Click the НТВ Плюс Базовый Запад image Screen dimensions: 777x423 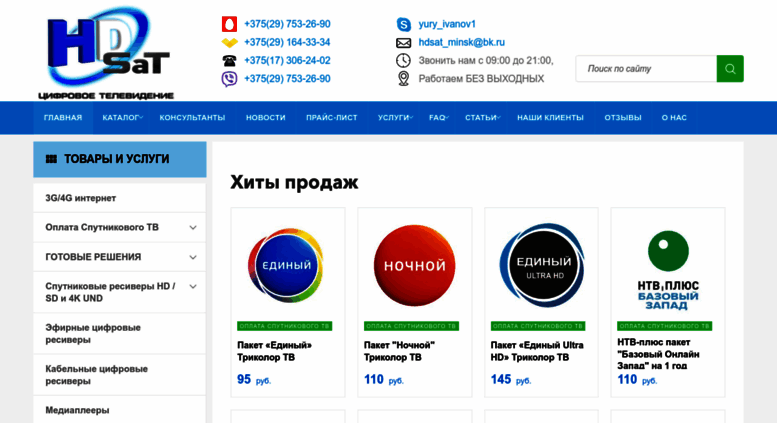(x=668, y=270)
